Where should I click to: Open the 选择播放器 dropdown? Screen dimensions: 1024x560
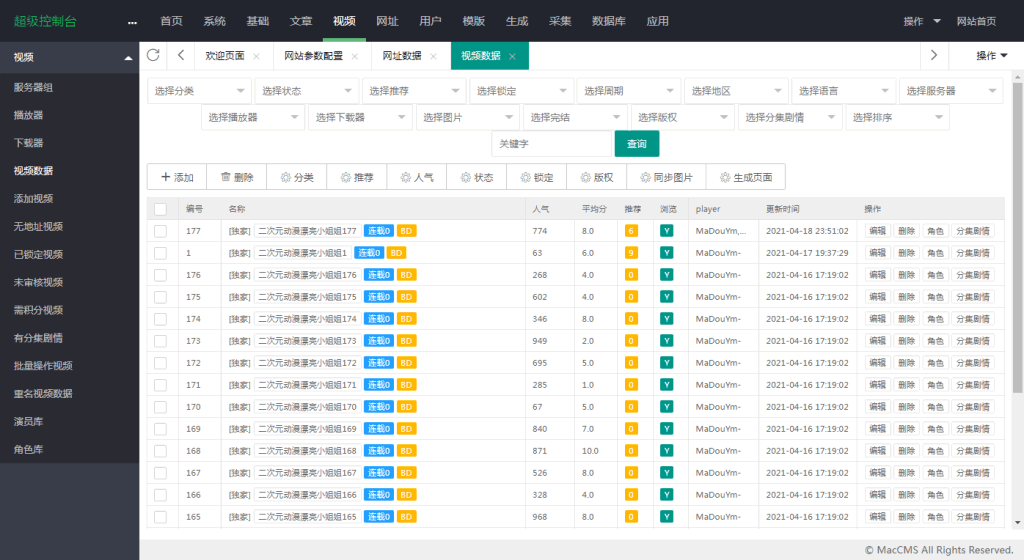coord(254,117)
